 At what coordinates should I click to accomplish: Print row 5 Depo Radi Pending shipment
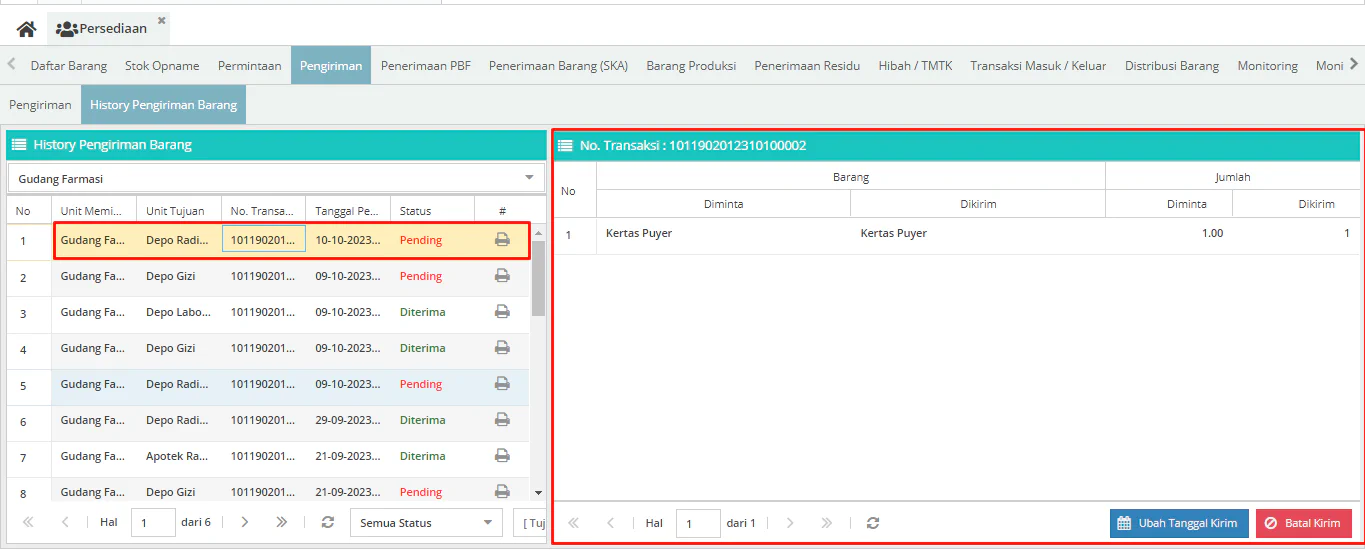502,384
